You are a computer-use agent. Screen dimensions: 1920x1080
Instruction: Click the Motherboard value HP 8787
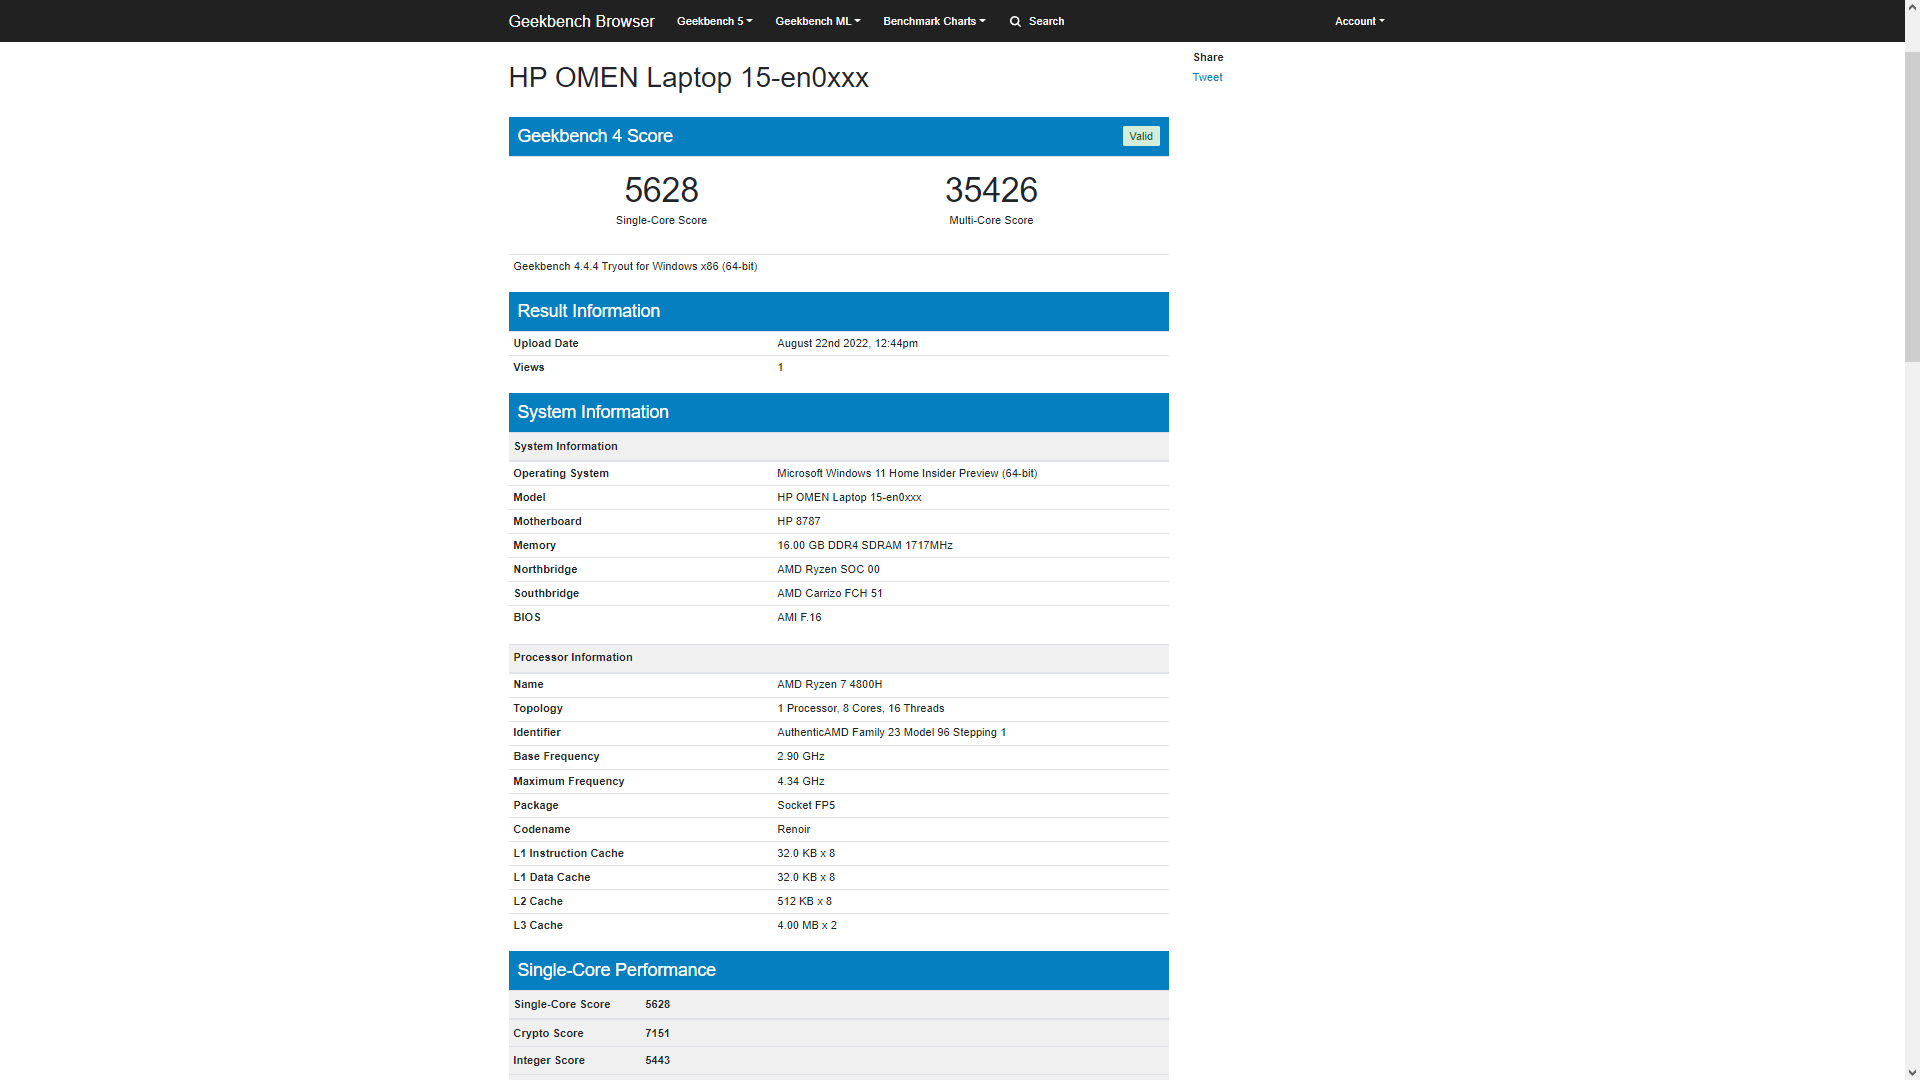(798, 521)
